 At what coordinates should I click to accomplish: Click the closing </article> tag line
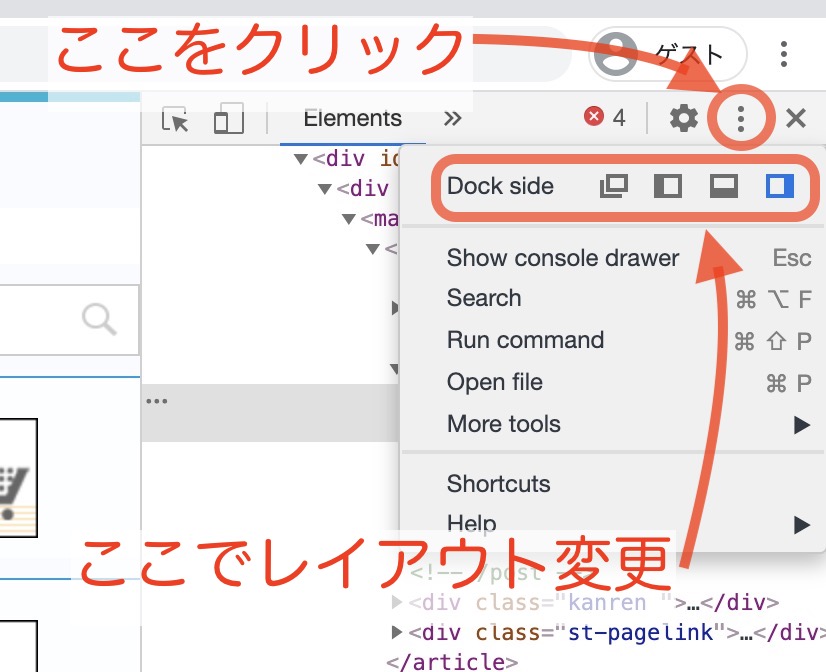(452, 661)
